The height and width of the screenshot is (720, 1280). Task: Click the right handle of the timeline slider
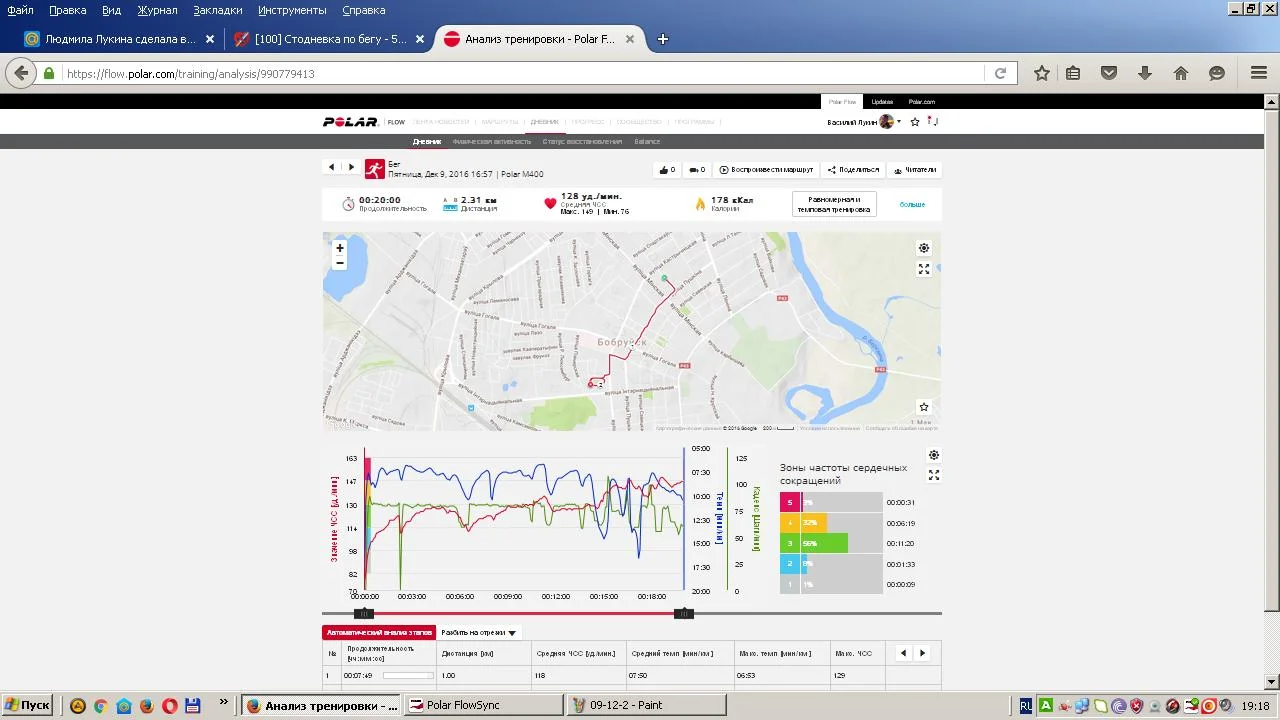(684, 613)
